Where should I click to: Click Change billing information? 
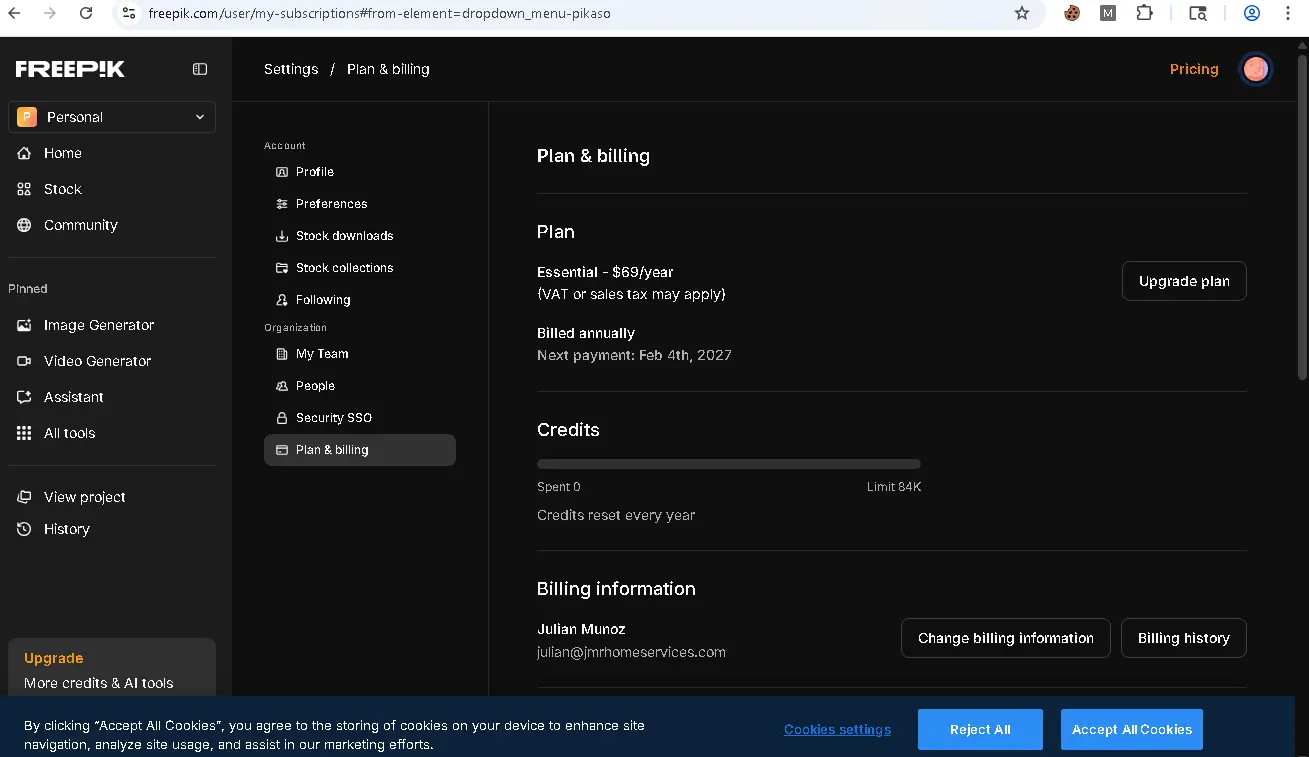pyautogui.click(x=1006, y=638)
